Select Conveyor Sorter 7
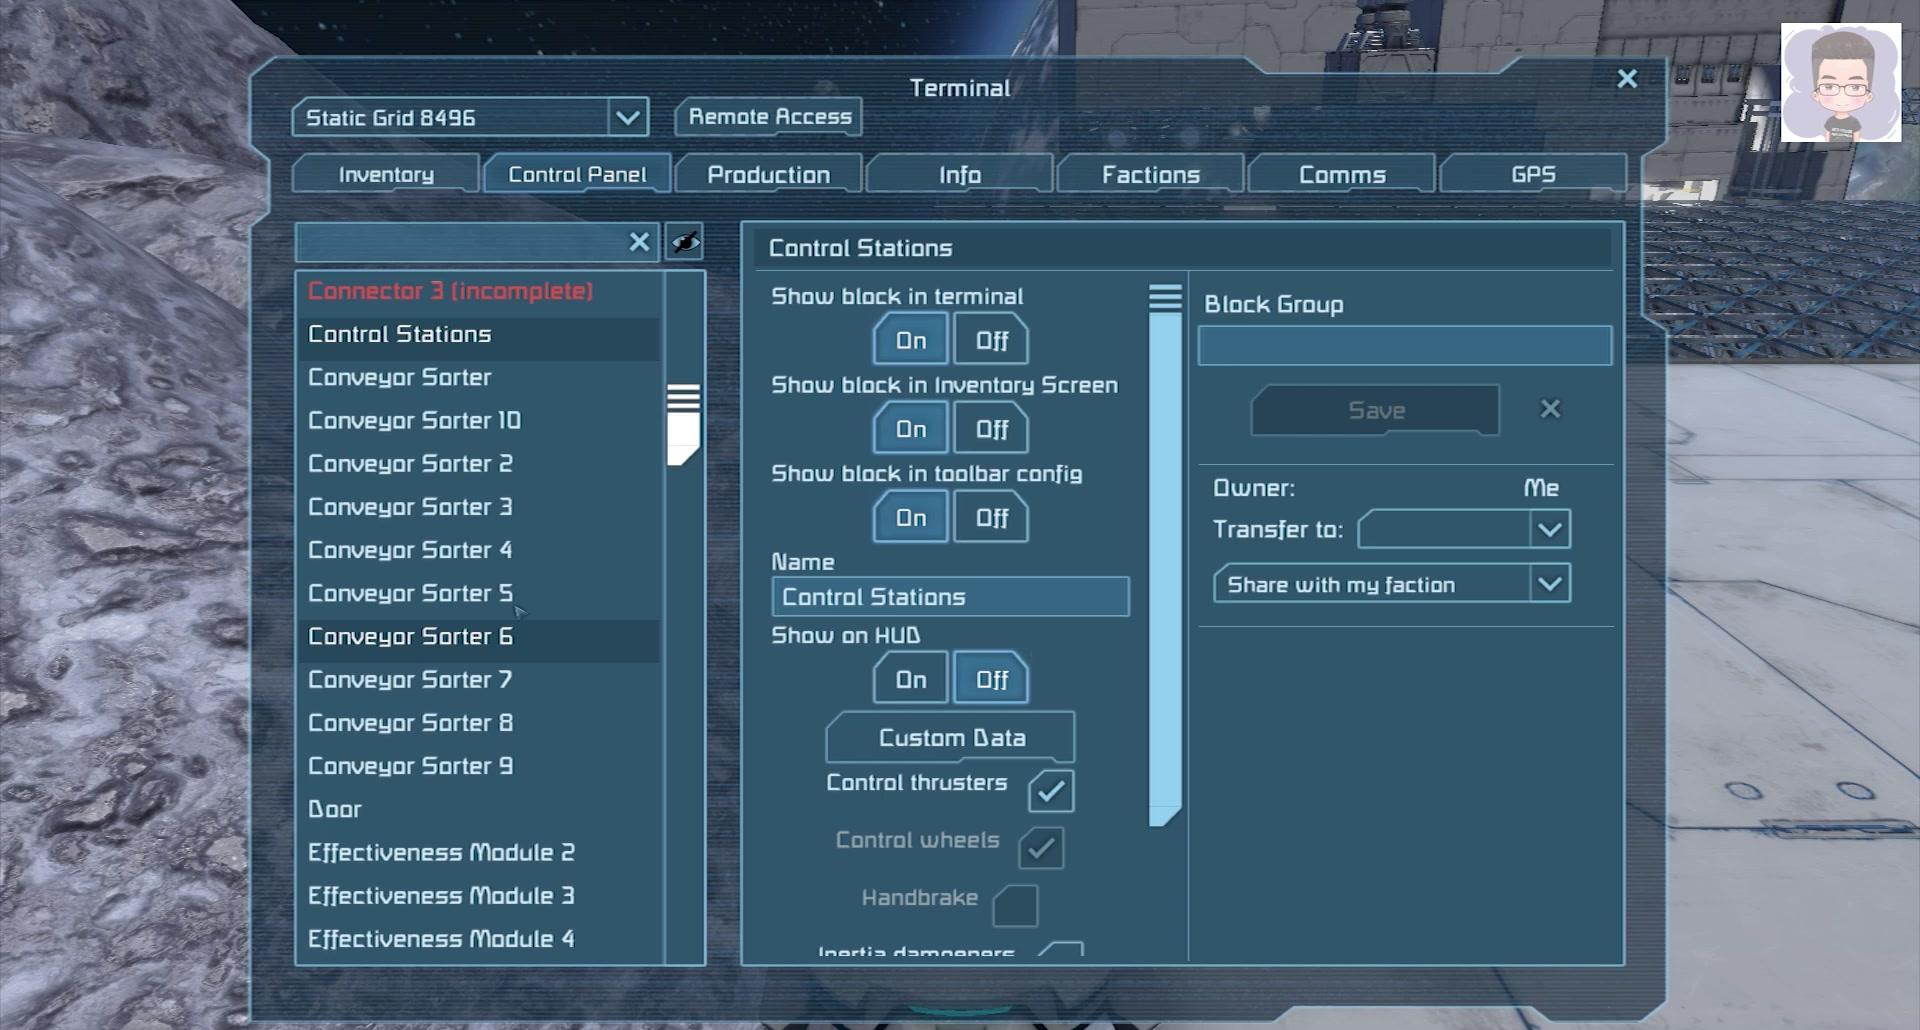Viewport: 1920px width, 1030px height. click(x=478, y=680)
